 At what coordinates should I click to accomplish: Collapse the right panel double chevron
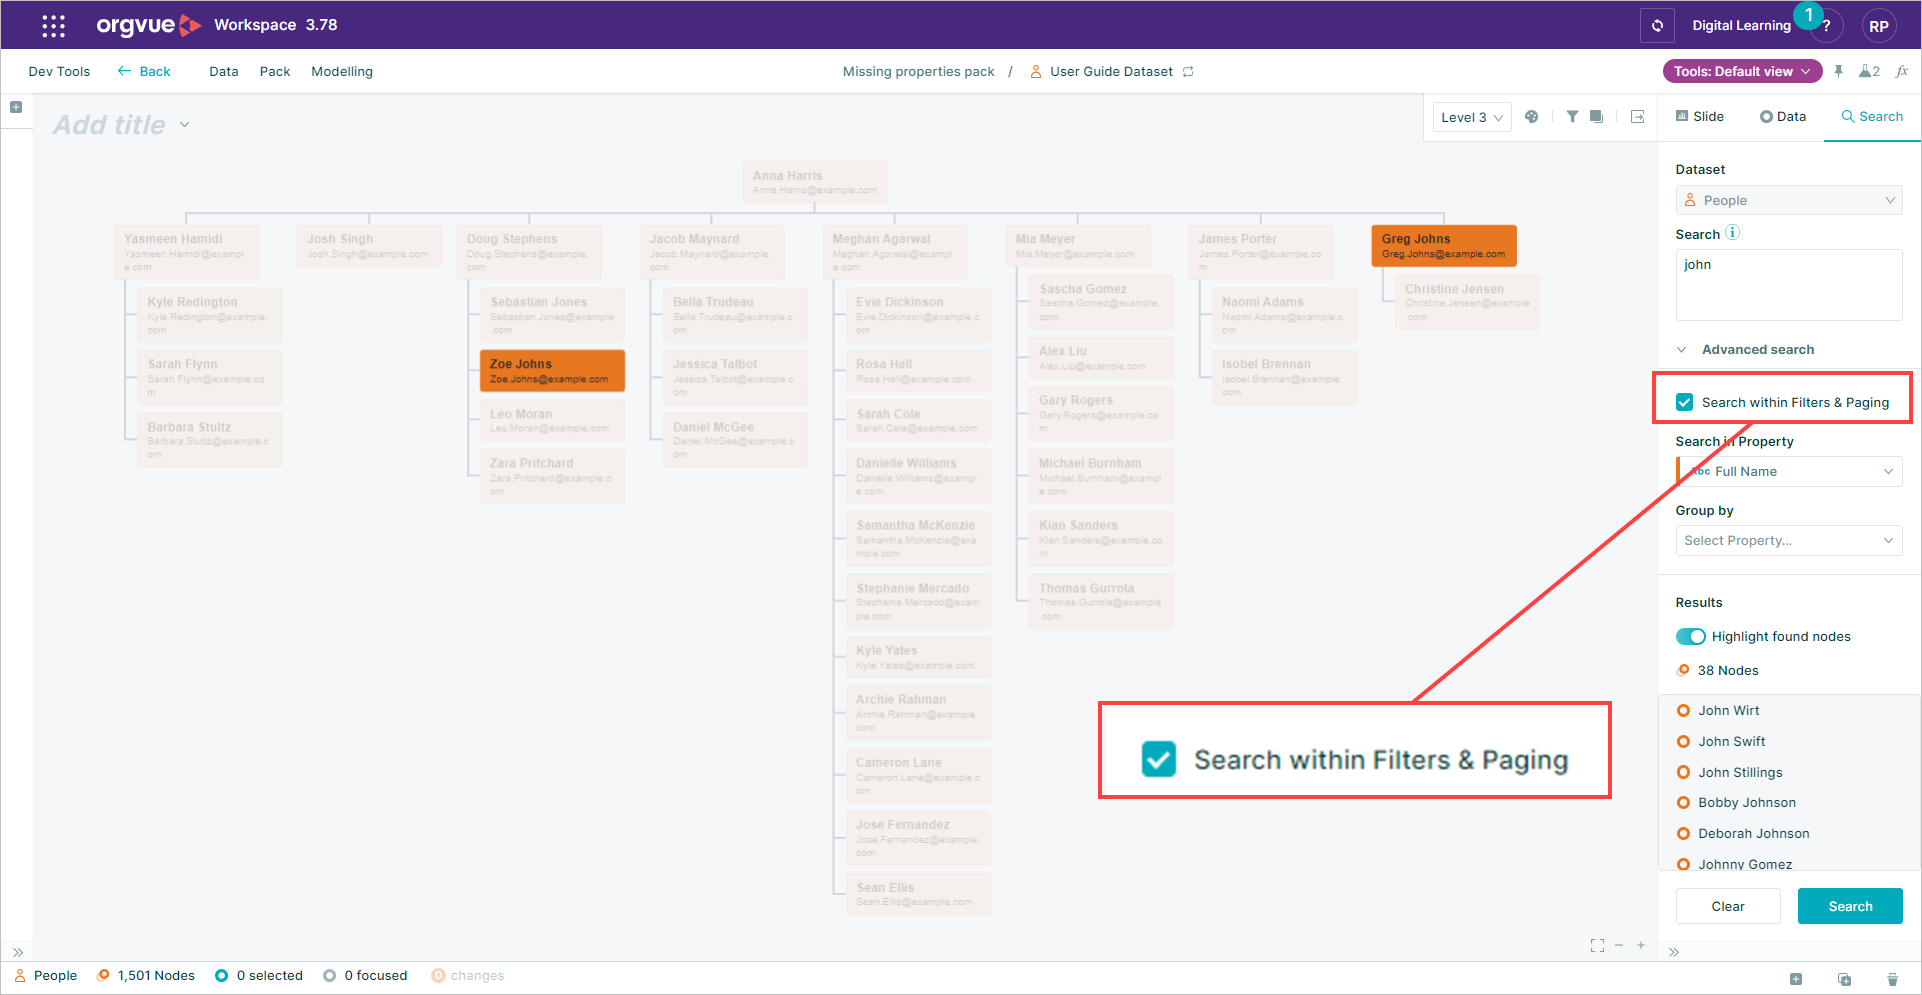point(1674,952)
